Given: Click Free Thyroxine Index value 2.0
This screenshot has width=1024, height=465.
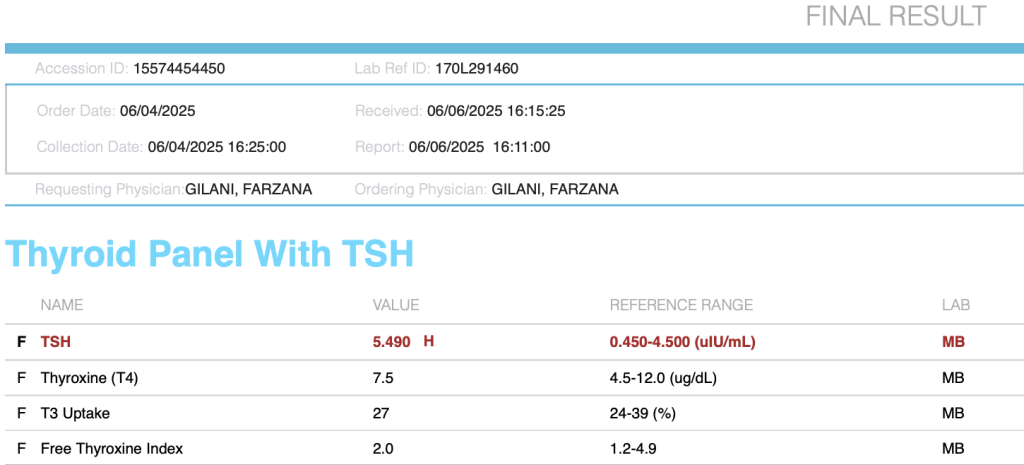Looking at the screenshot, I should click(383, 449).
